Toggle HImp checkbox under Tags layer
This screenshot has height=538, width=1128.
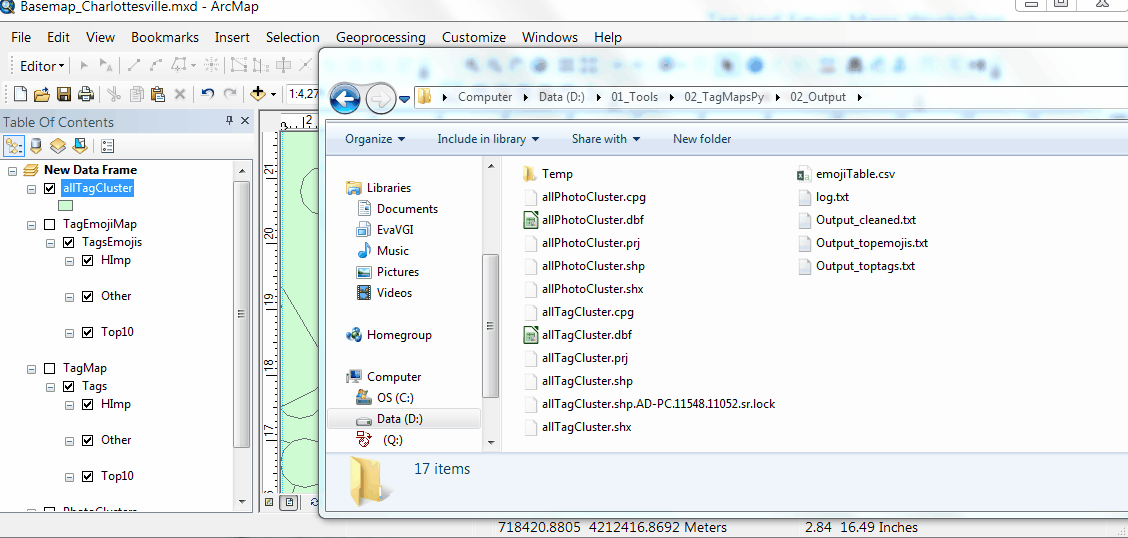tap(88, 404)
